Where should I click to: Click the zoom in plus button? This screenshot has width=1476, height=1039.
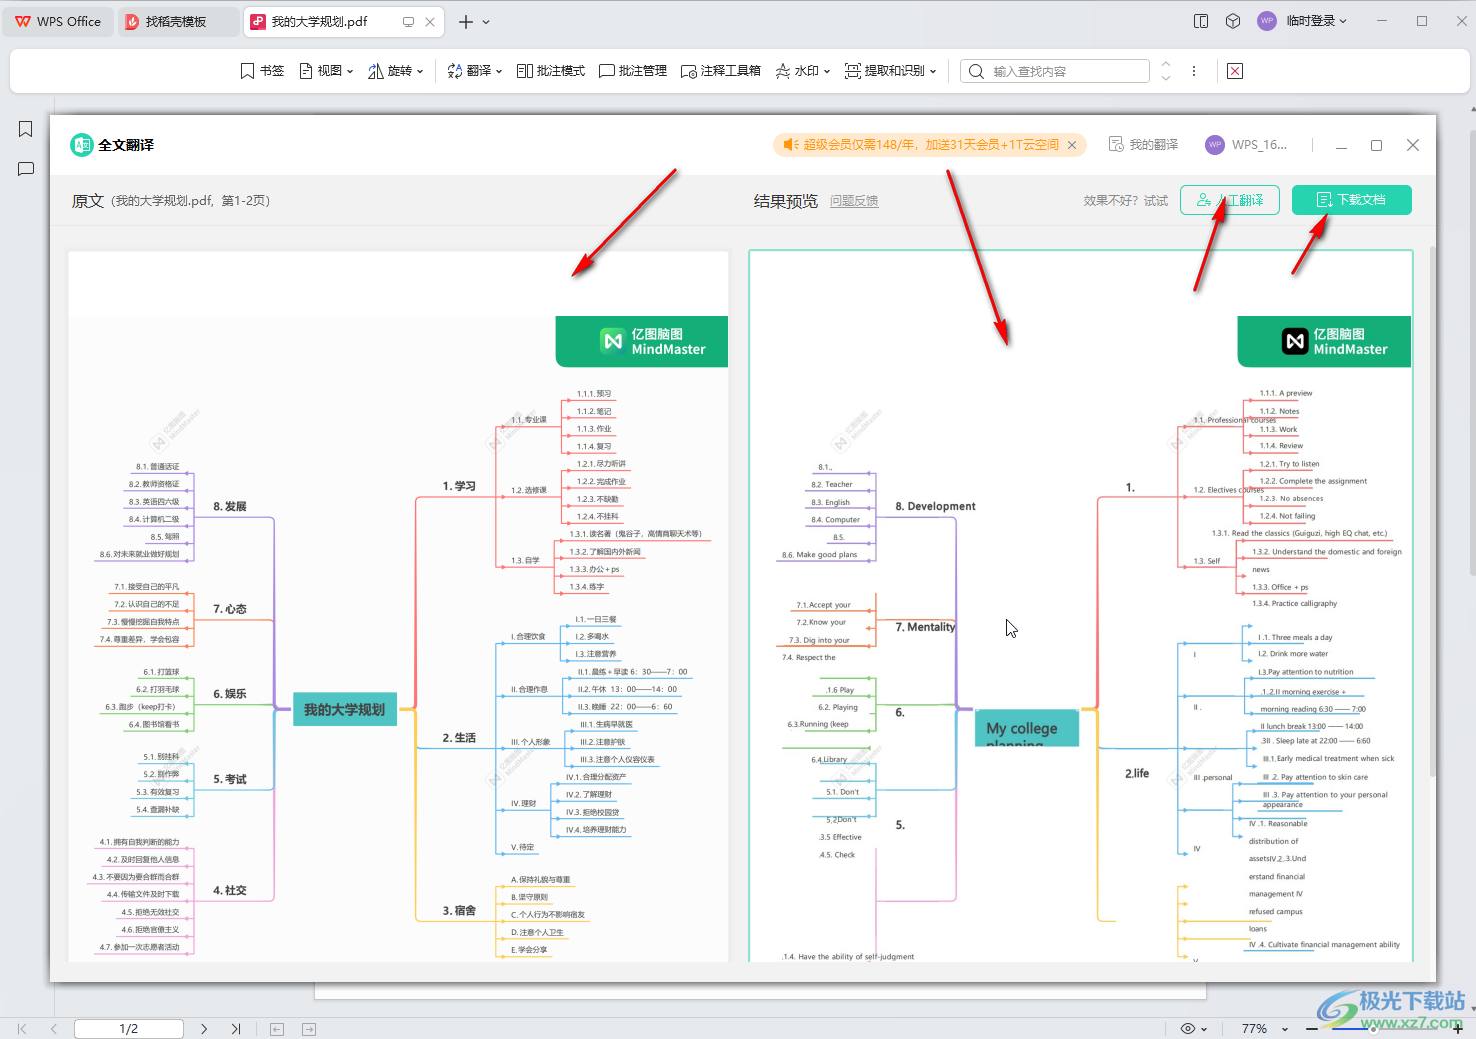[x=1458, y=1028]
